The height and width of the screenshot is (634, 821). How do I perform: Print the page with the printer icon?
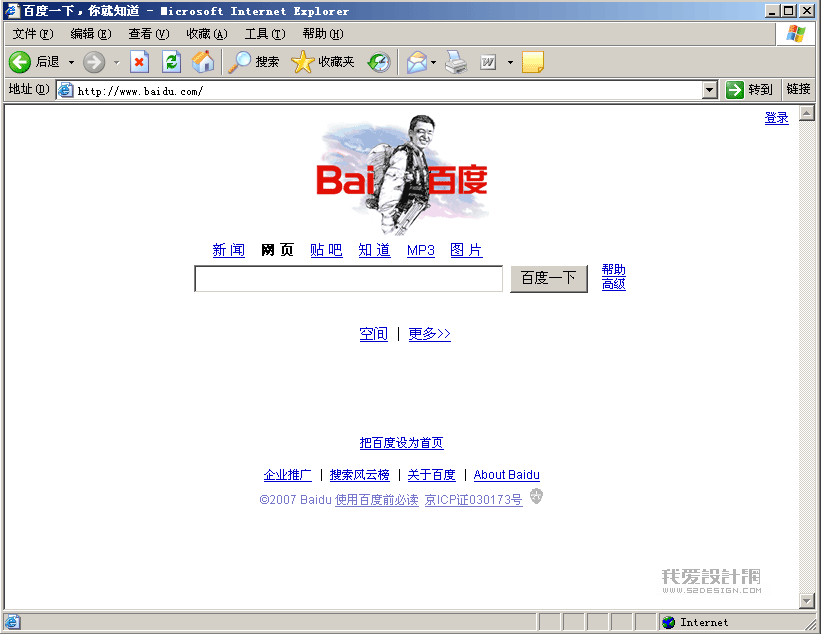[x=456, y=62]
